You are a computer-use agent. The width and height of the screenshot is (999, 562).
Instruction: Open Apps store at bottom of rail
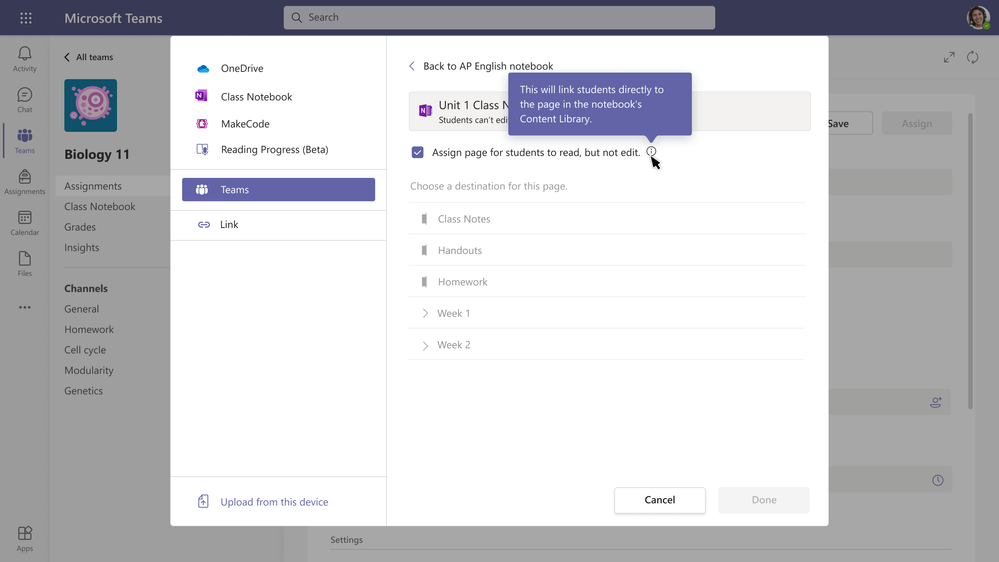click(25, 538)
